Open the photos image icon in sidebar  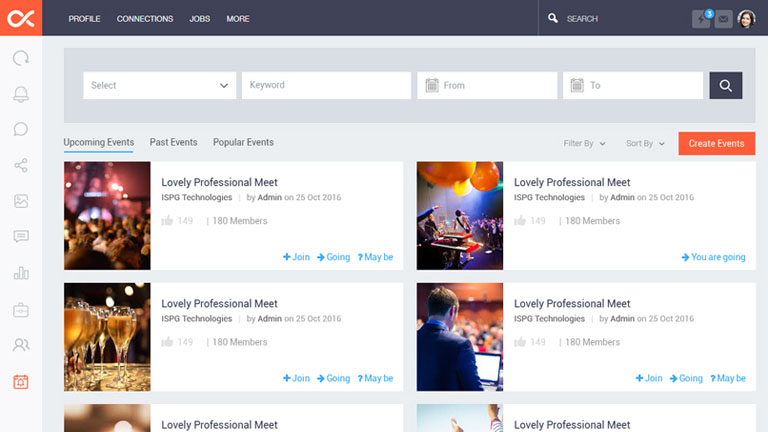point(21,201)
